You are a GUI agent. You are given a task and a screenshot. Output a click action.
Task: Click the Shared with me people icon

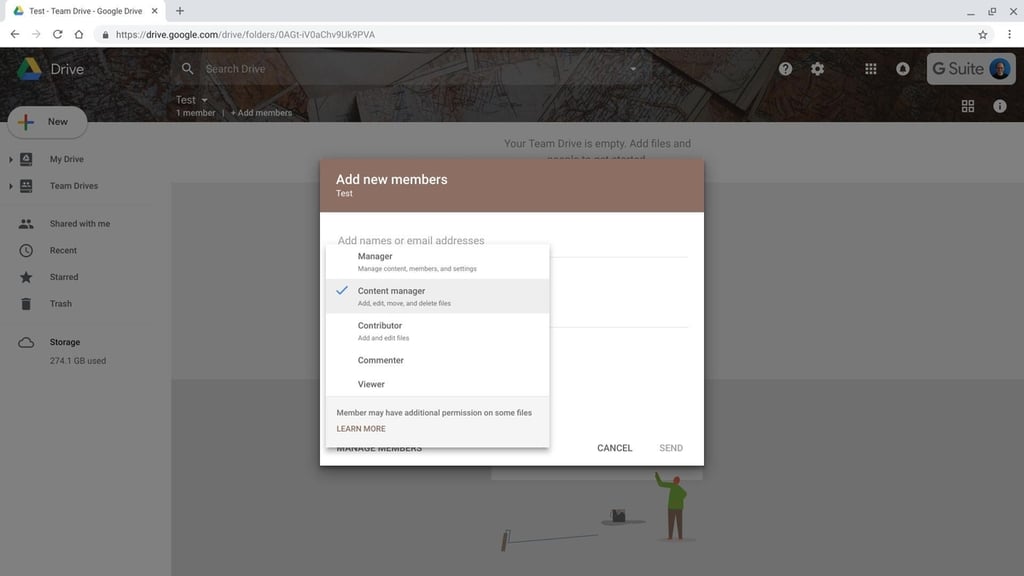[x=26, y=223]
